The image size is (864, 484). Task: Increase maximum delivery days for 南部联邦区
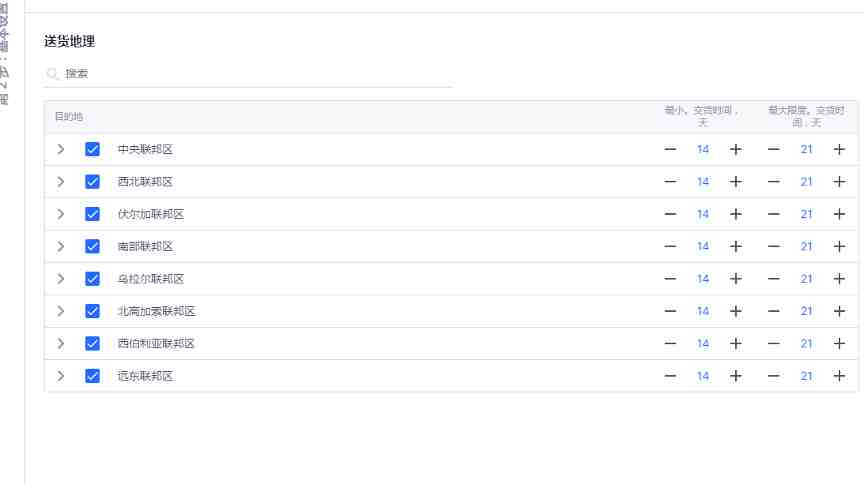click(x=839, y=246)
